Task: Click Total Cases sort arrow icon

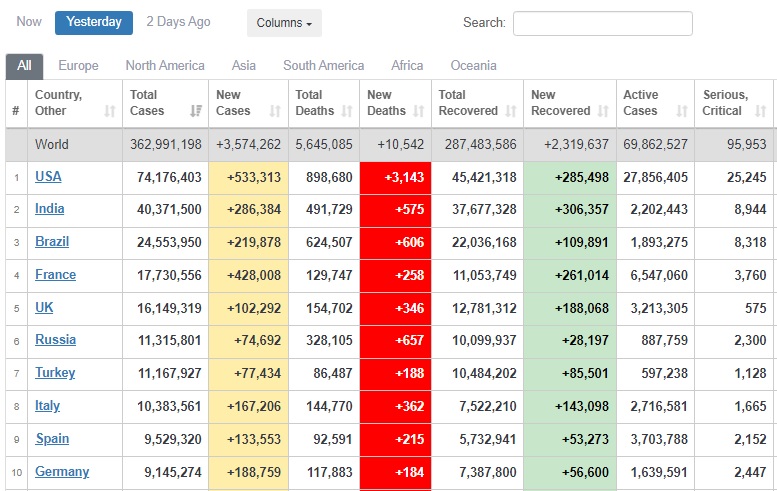Action: [196, 111]
